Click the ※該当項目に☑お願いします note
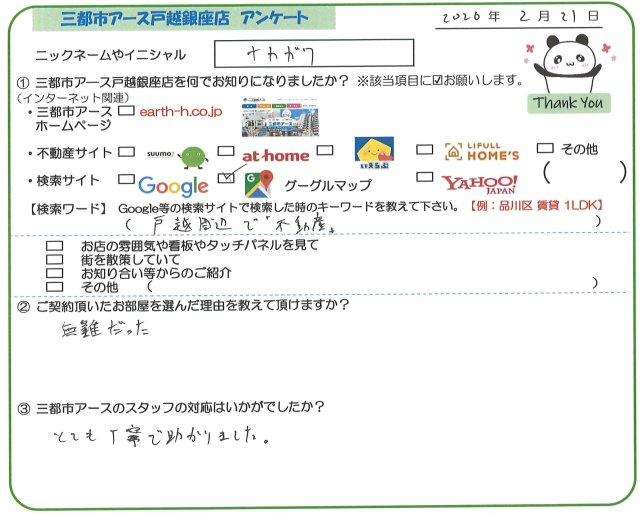Viewport: 640px width, 514px height. pyautogui.click(x=440, y=81)
